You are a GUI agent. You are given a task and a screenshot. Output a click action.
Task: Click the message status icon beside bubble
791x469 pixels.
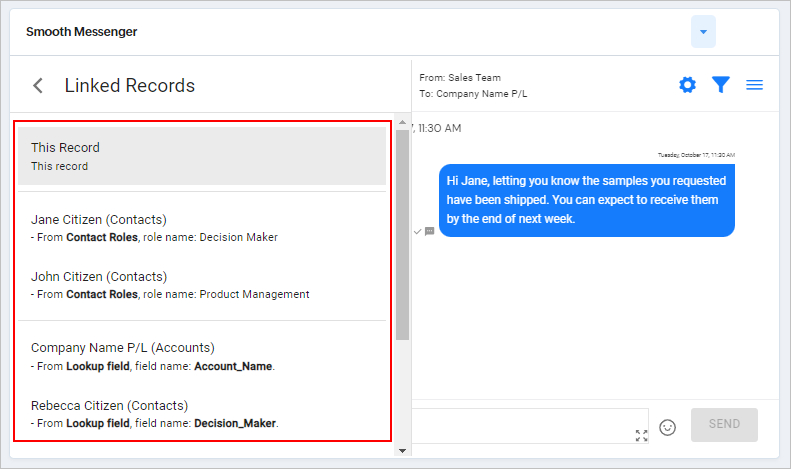click(429, 231)
